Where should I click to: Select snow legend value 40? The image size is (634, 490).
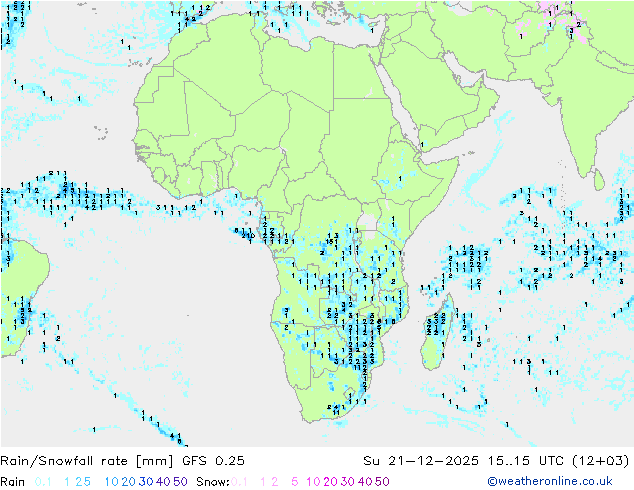[365, 482]
